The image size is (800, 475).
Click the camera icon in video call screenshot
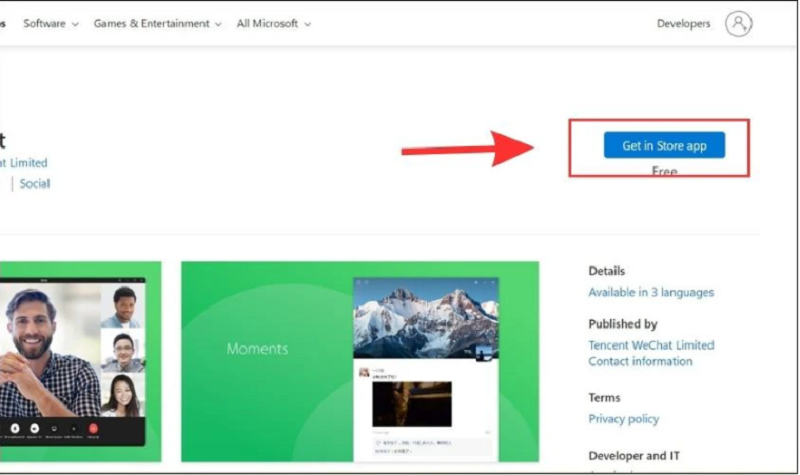tap(35, 429)
